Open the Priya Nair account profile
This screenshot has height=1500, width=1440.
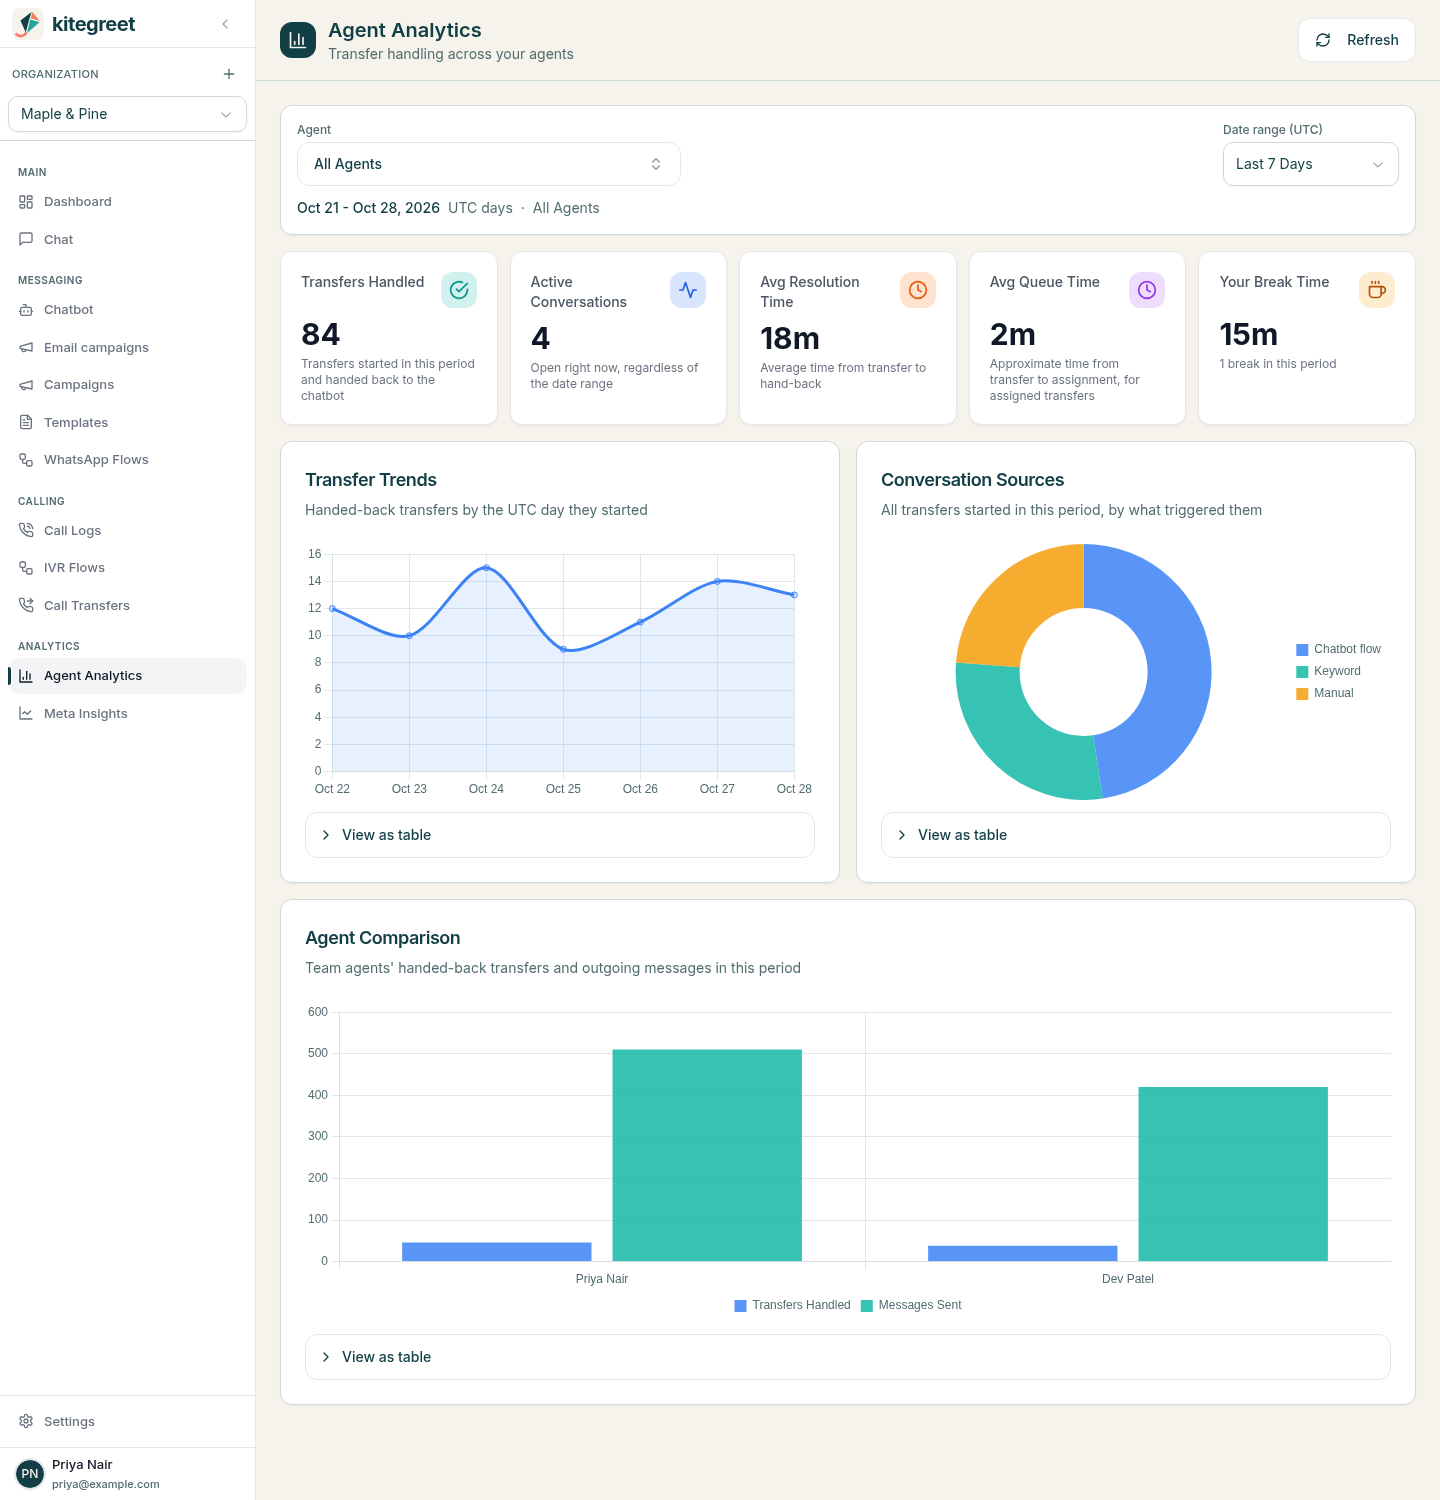127,1474
